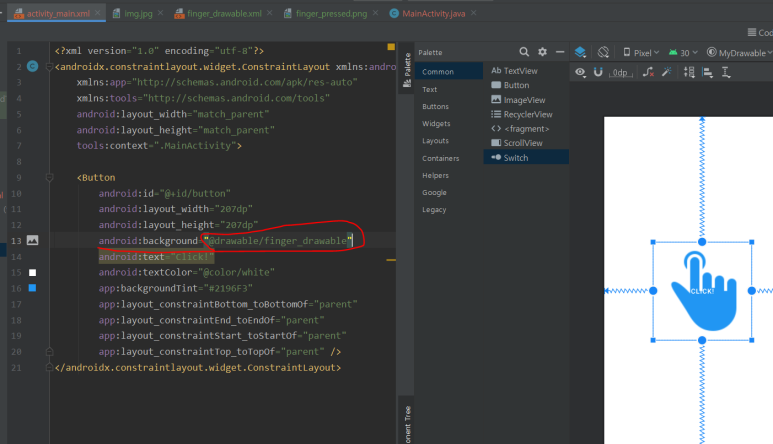Open the guidelines tool icon
Viewport: 773px width, 444px height.
click(726, 72)
